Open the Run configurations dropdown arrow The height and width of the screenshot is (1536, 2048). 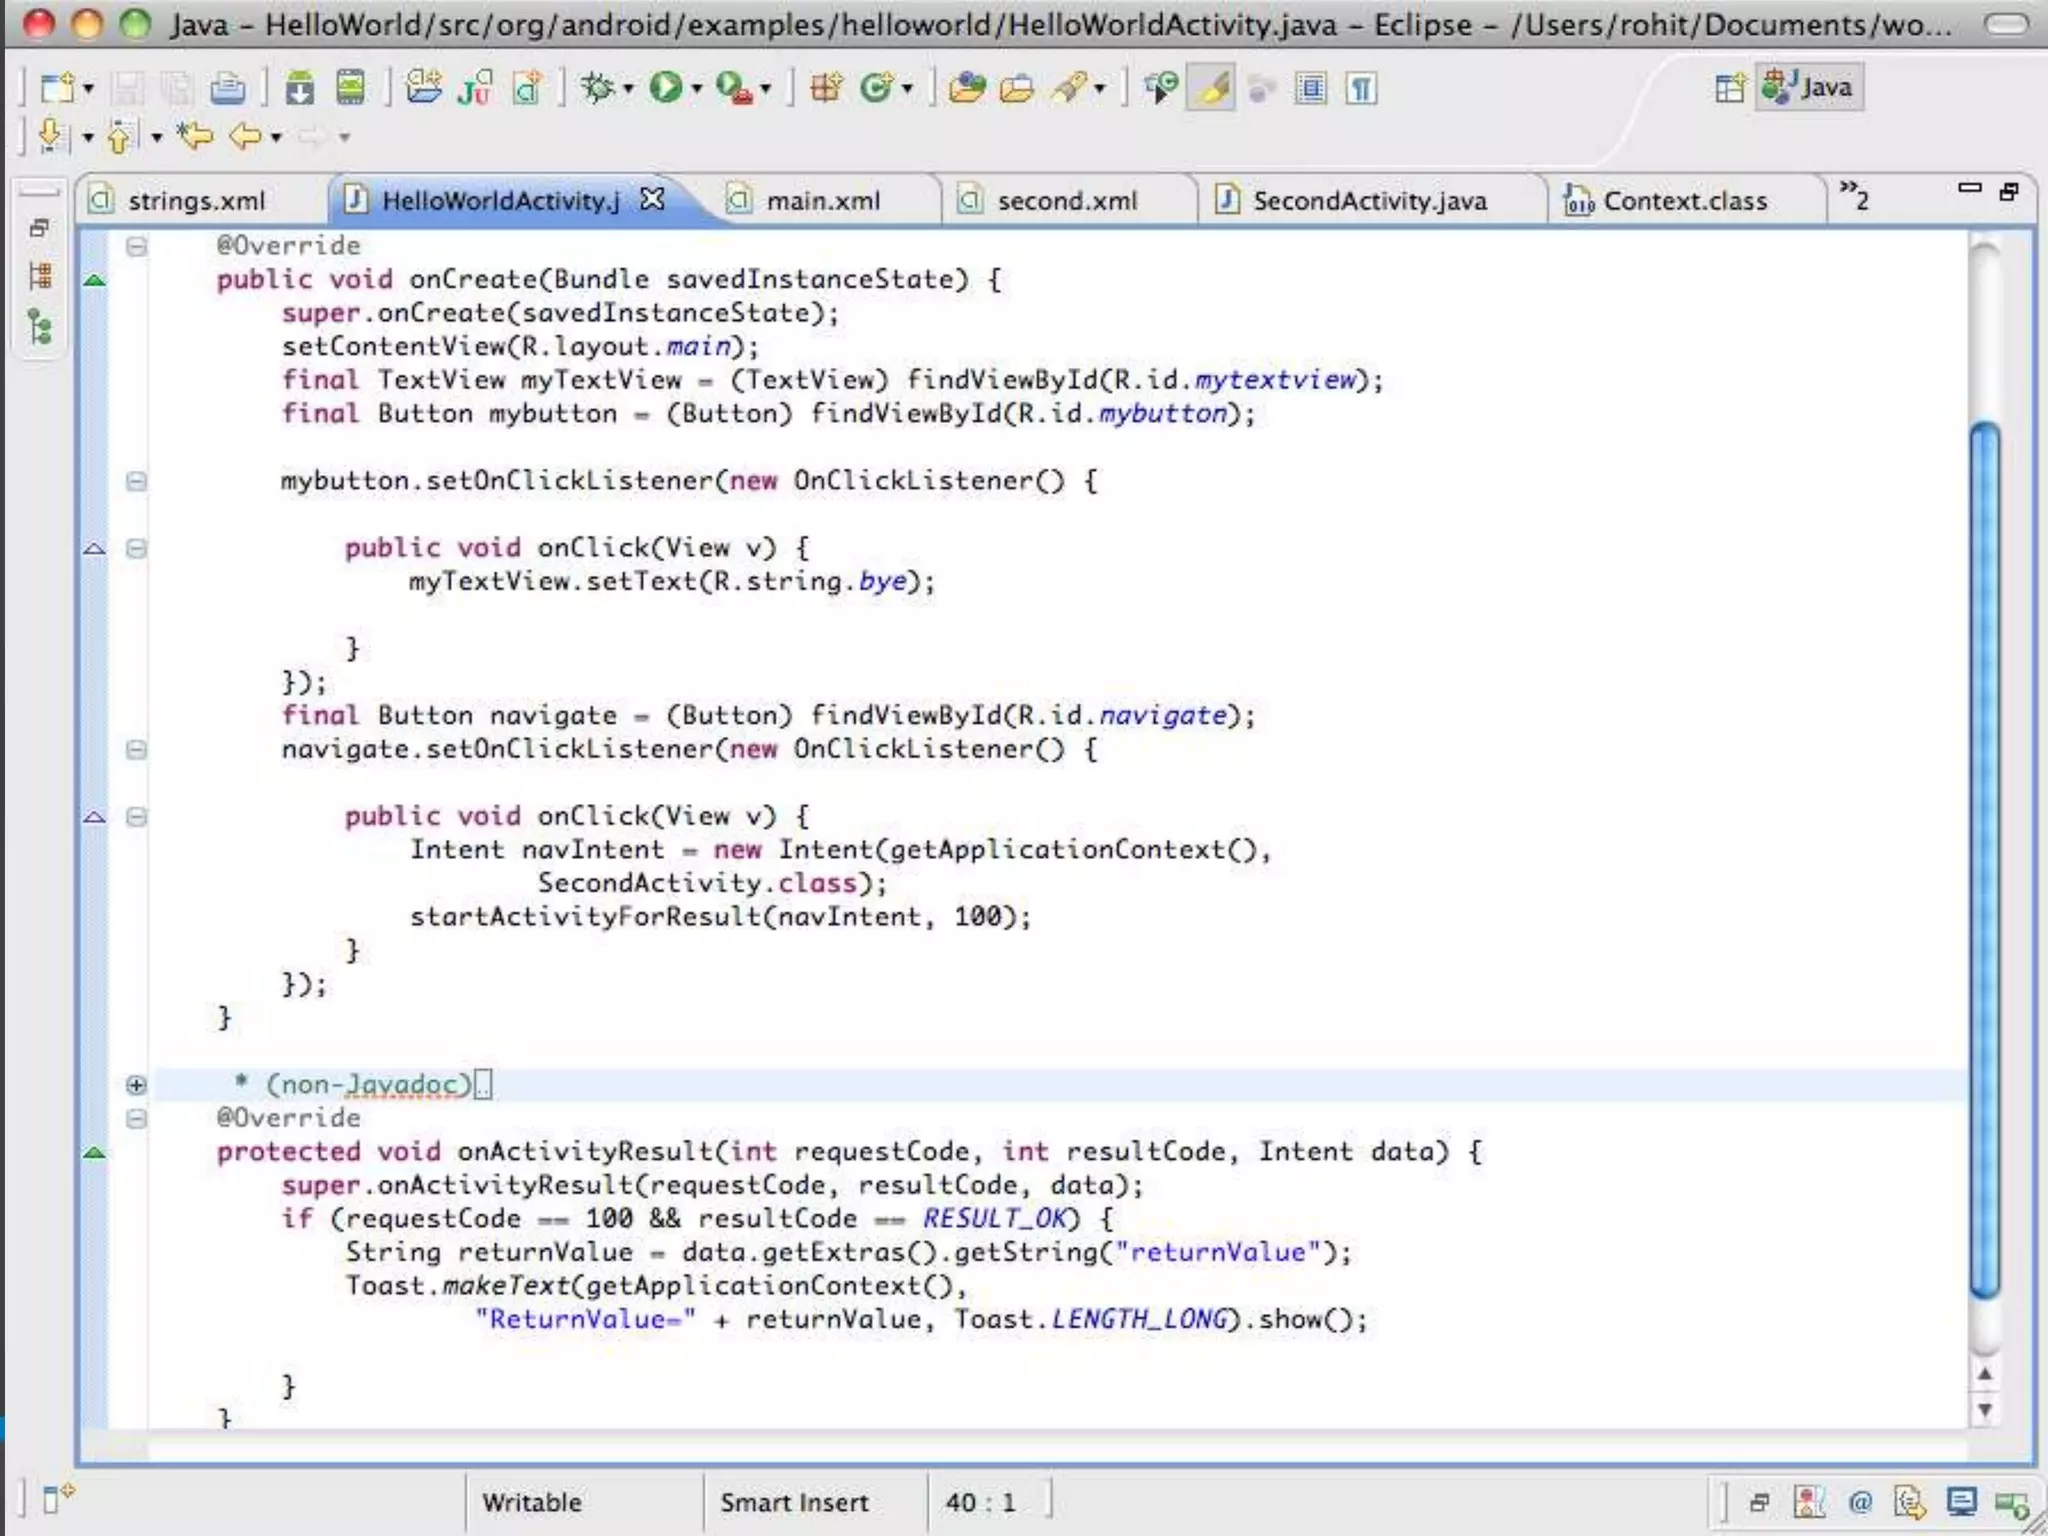(x=696, y=89)
